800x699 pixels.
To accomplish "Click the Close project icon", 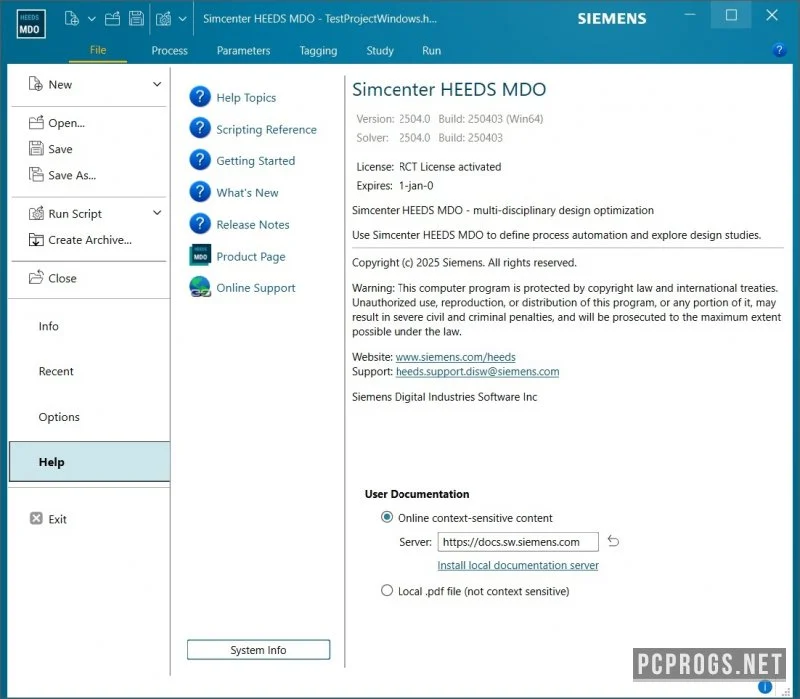I will pyautogui.click(x=36, y=278).
